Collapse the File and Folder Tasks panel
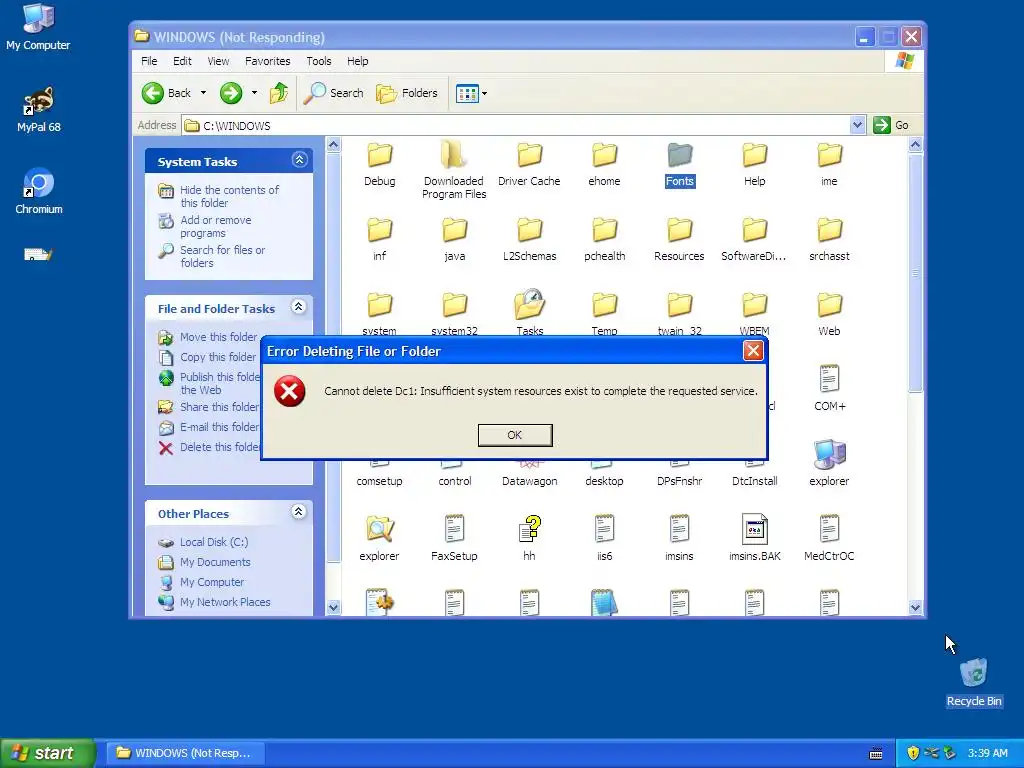Image resolution: width=1024 pixels, height=768 pixels. point(298,307)
